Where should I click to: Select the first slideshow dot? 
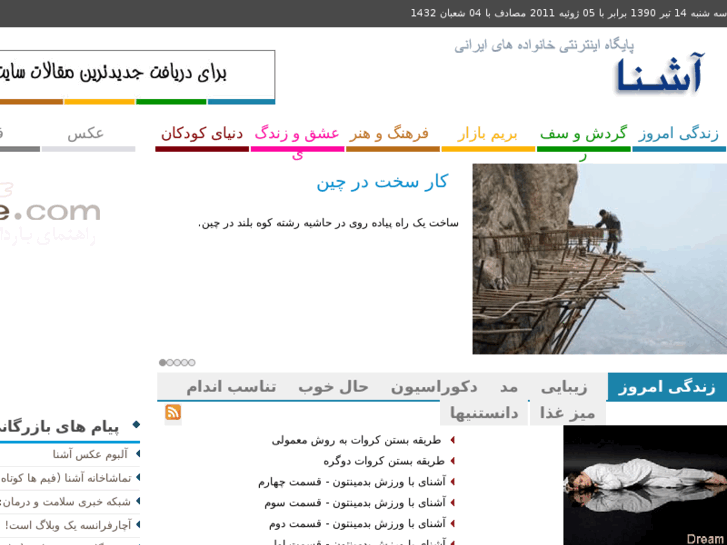[163, 363]
